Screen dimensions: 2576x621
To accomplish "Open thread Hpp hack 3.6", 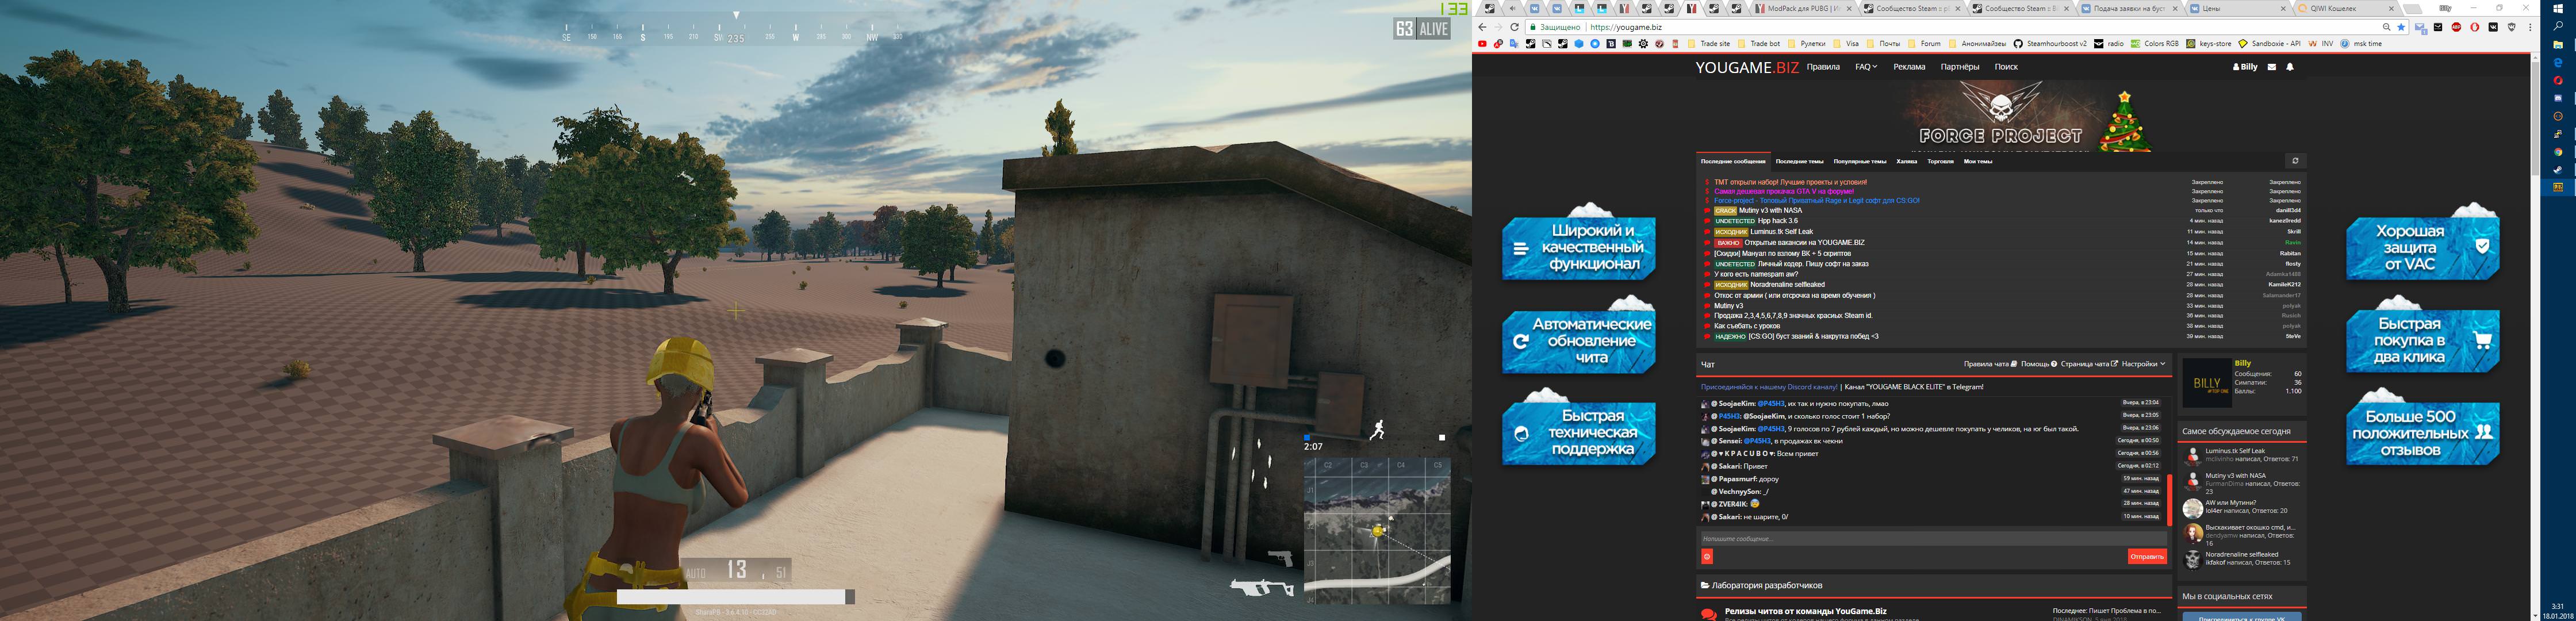I will pos(1778,221).
